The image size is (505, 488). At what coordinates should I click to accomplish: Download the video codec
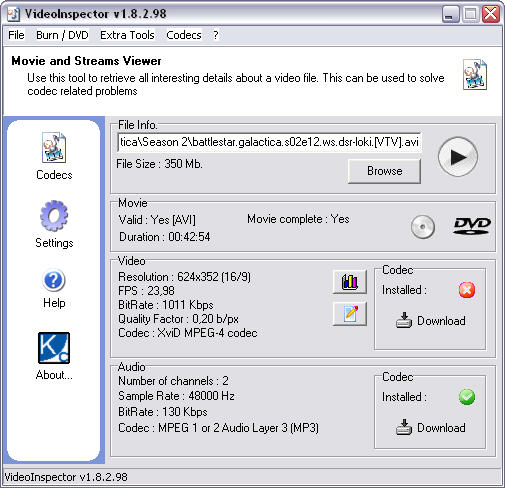[x=431, y=321]
